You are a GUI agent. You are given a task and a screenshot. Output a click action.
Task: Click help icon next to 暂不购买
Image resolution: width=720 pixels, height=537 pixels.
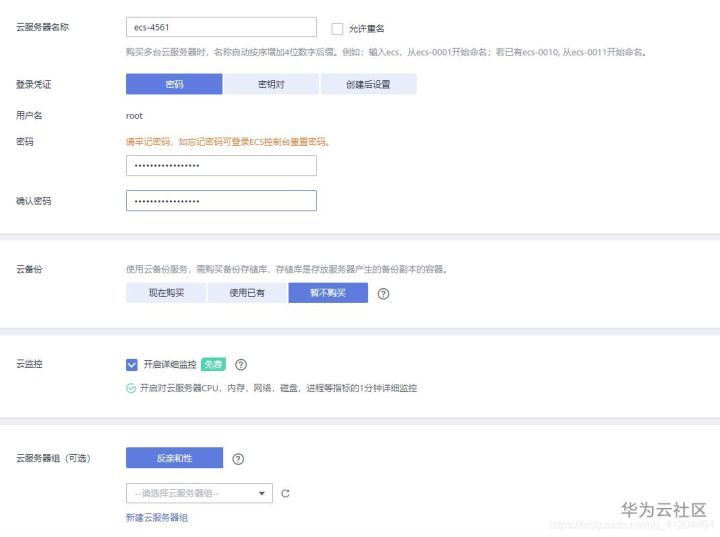[x=383, y=294]
